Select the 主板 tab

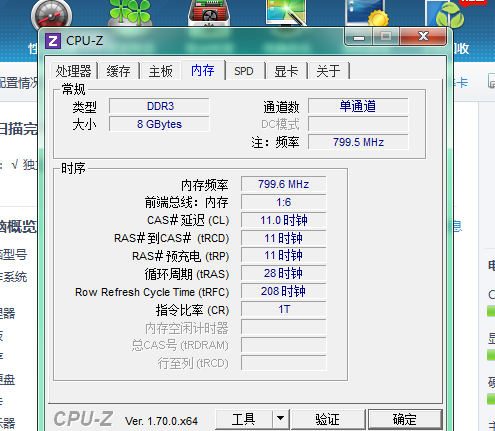point(161,71)
